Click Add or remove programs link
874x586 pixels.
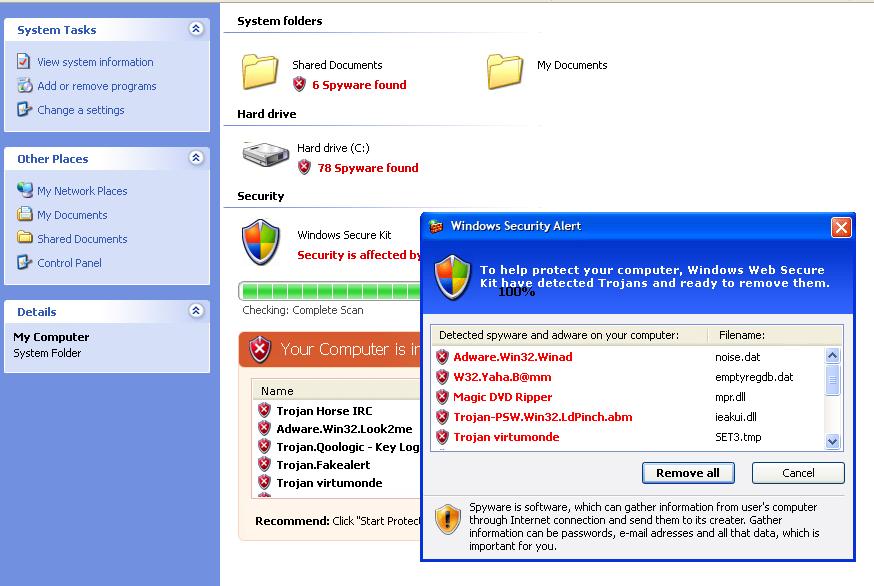pyautogui.click(x=97, y=86)
